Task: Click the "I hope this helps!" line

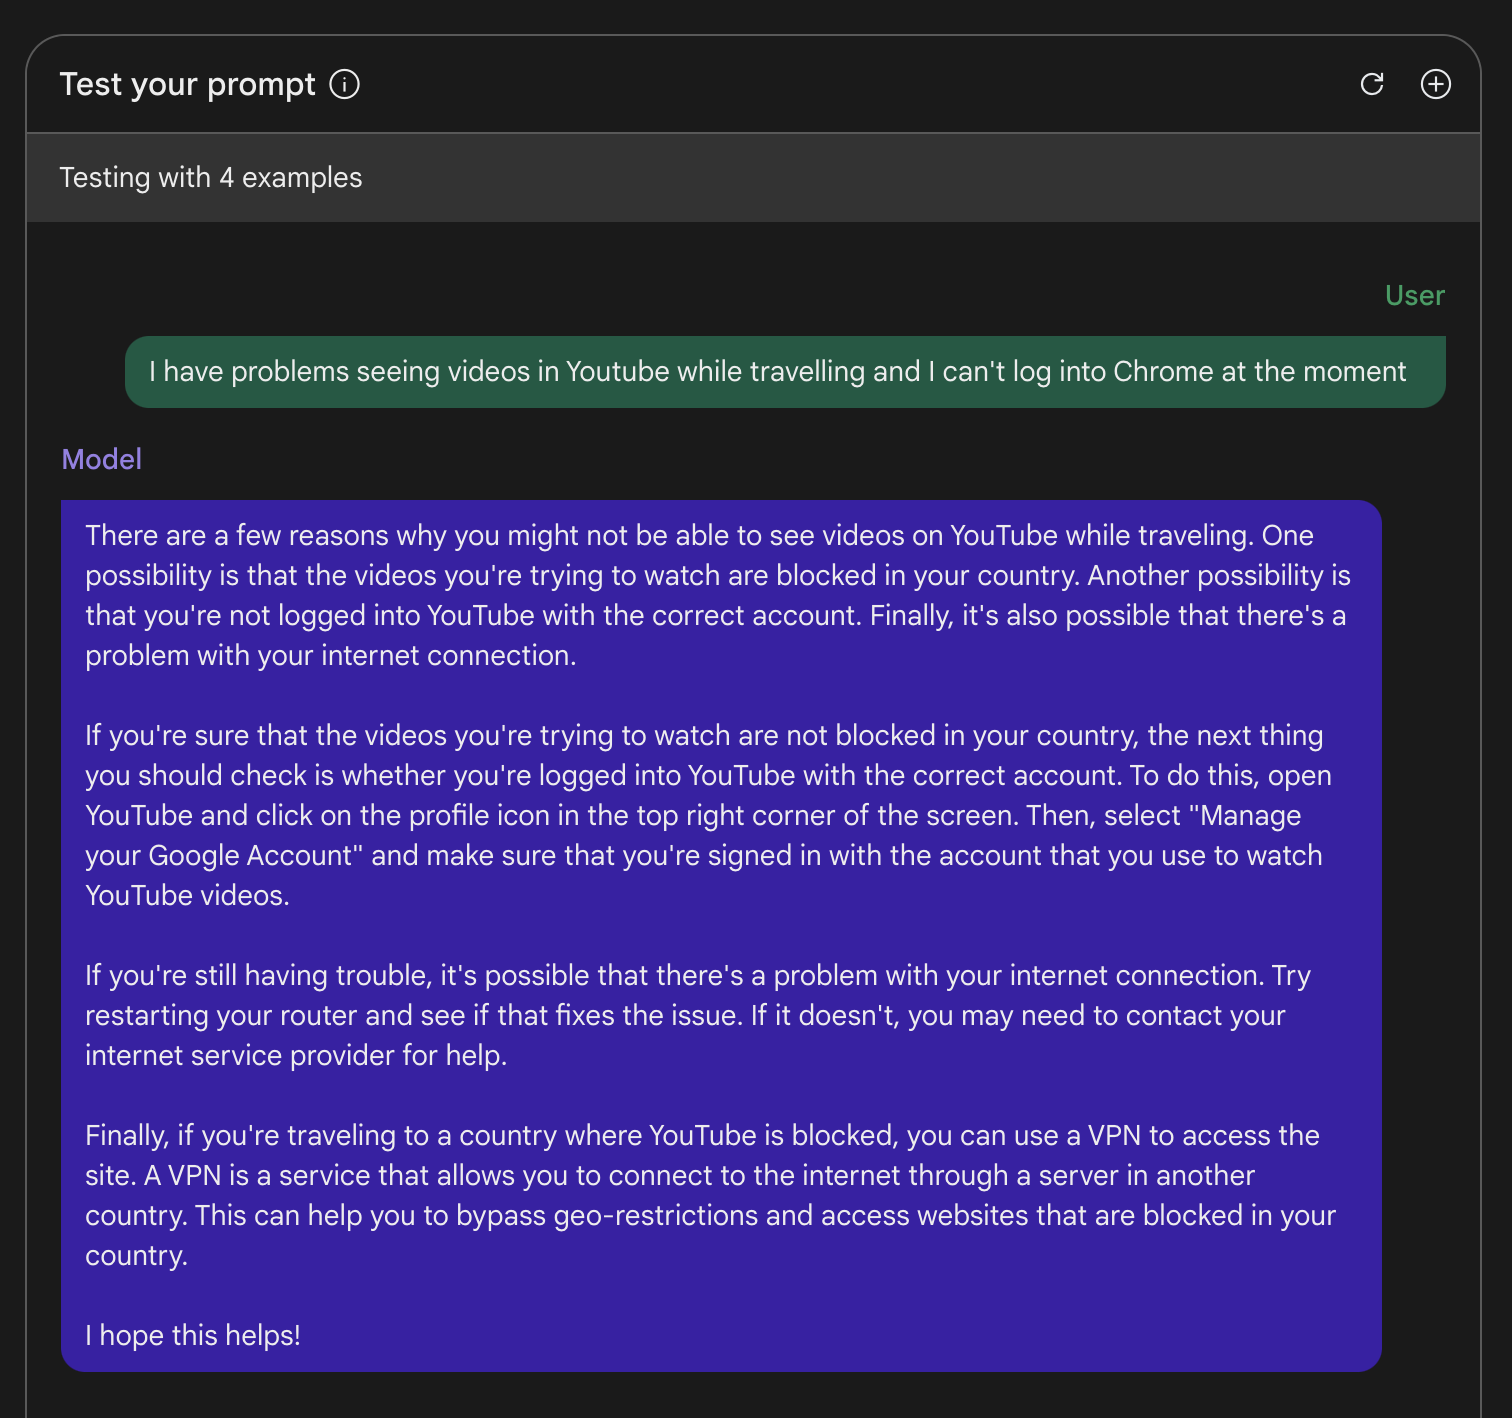Action: 193,1335
